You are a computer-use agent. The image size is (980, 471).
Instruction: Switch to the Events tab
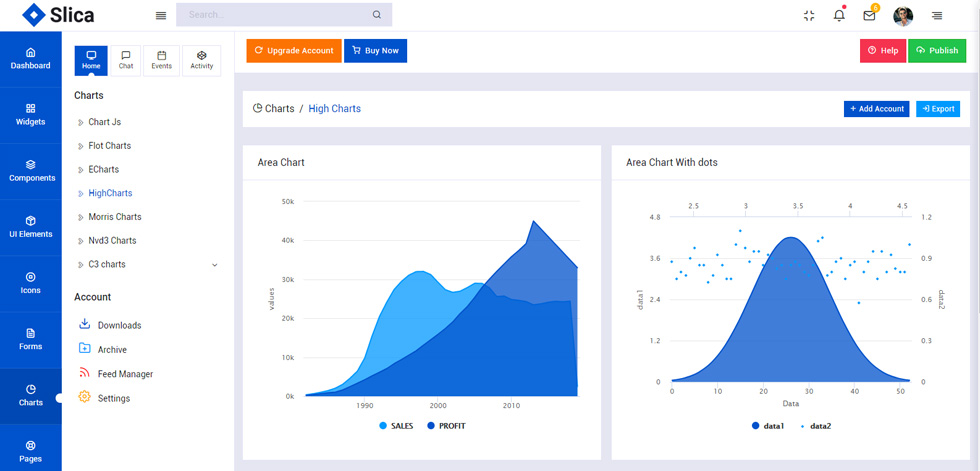point(161,61)
